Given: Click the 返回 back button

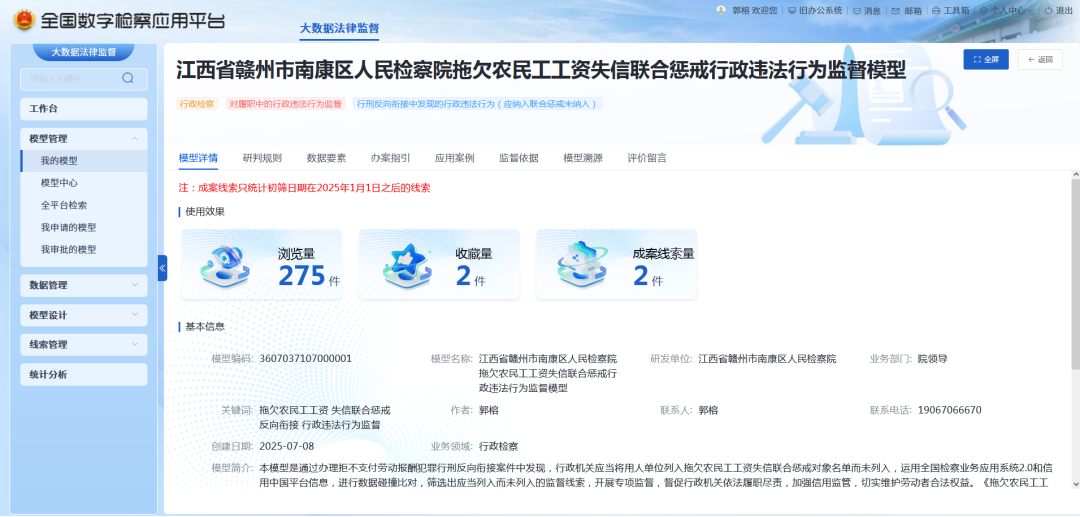Looking at the screenshot, I should click(x=1040, y=59).
